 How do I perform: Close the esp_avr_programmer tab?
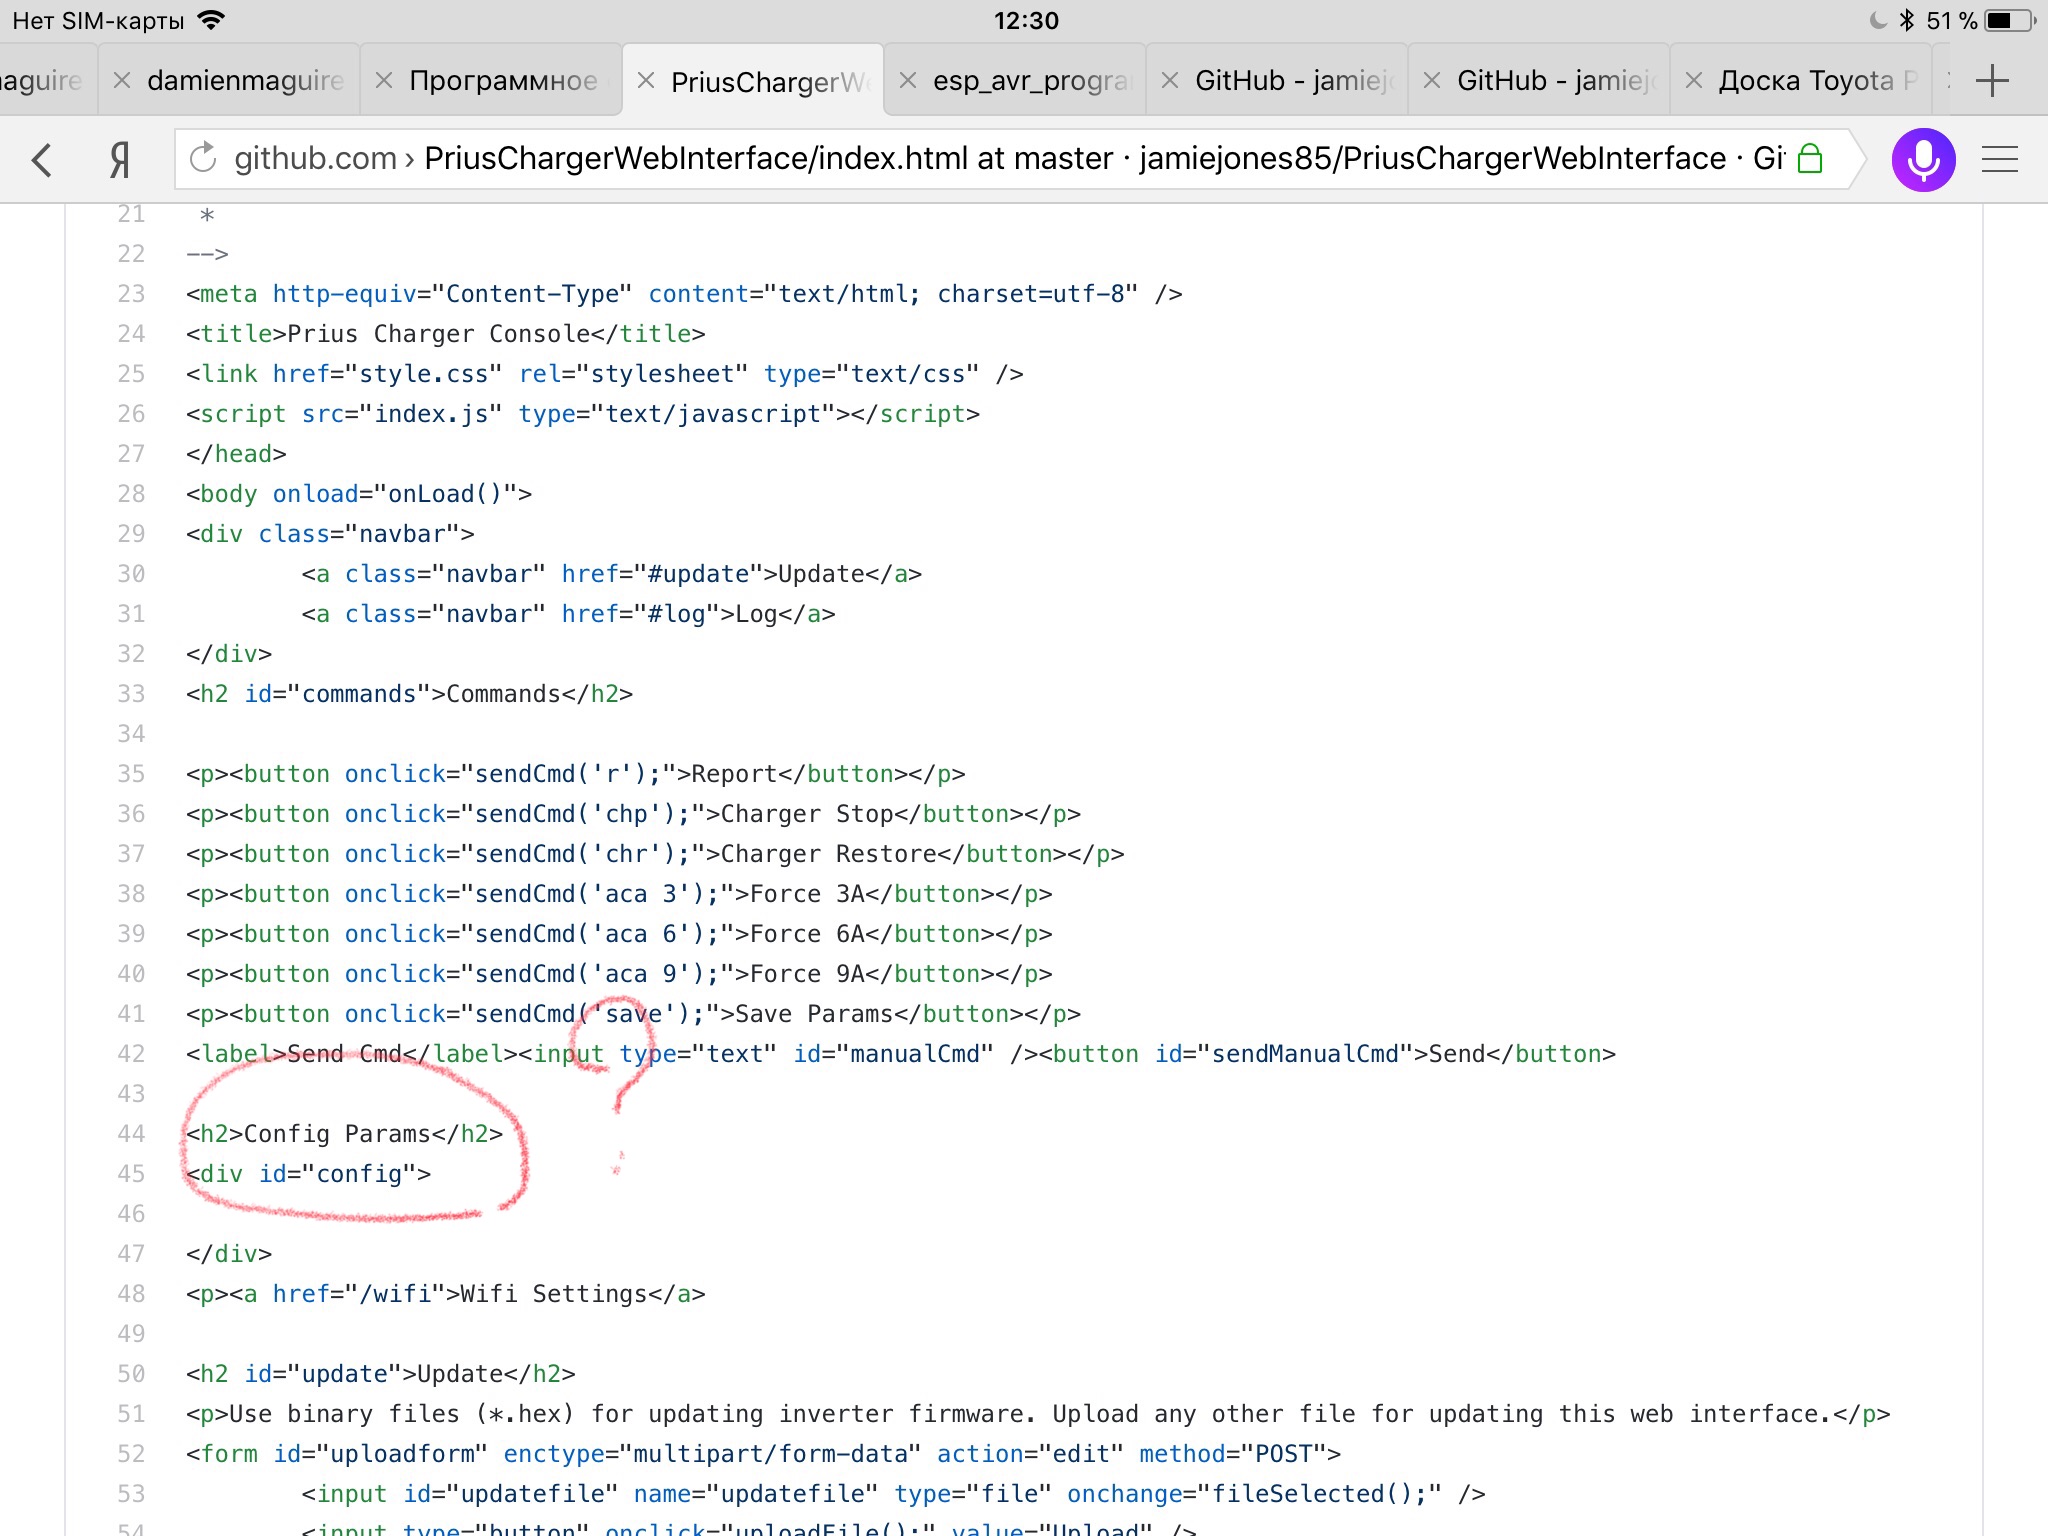(x=908, y=81)
